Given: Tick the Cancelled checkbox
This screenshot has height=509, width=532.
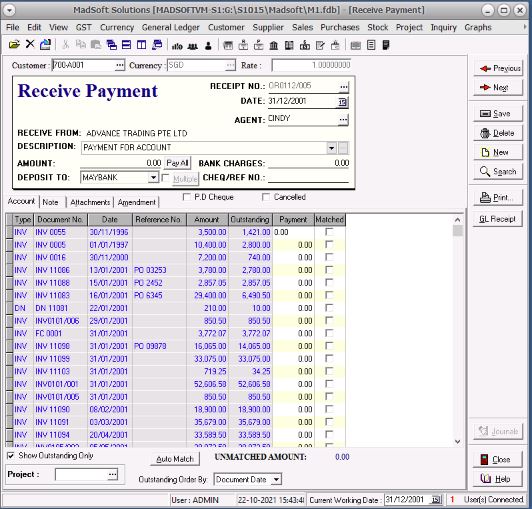Looking at the screenshot, I should 266,197.
